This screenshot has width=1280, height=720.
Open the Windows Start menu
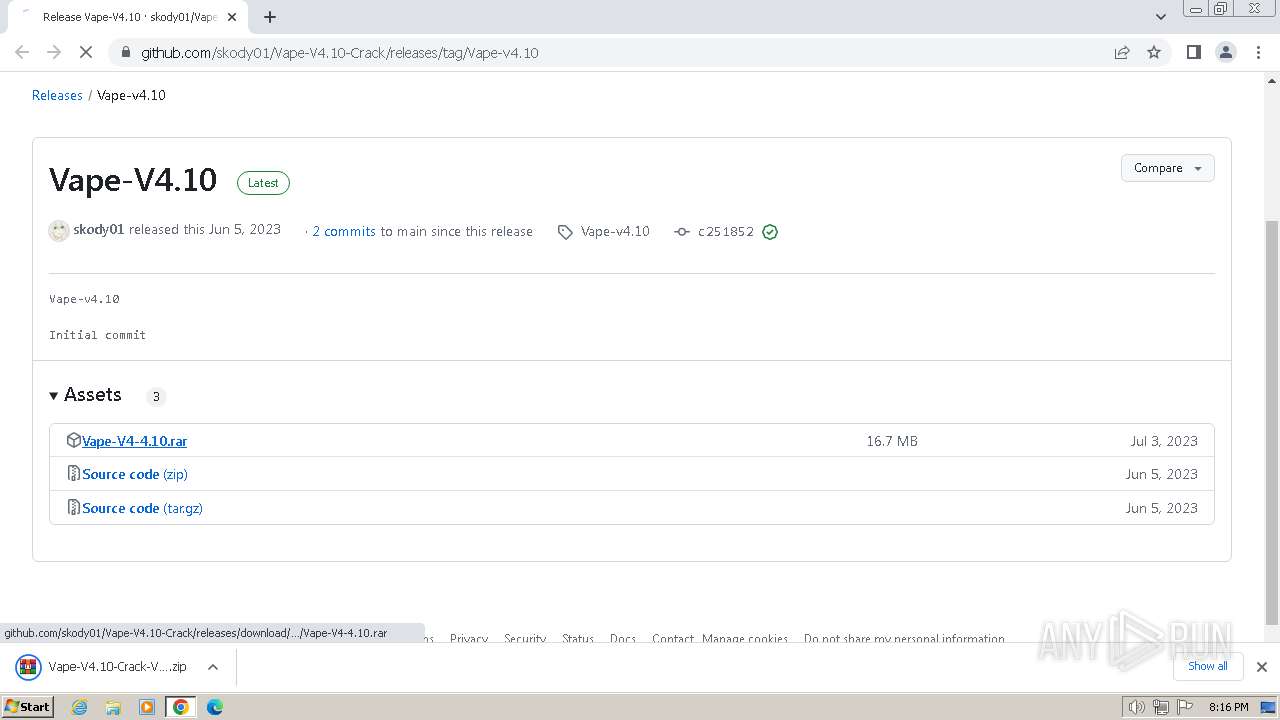[27, 706]
